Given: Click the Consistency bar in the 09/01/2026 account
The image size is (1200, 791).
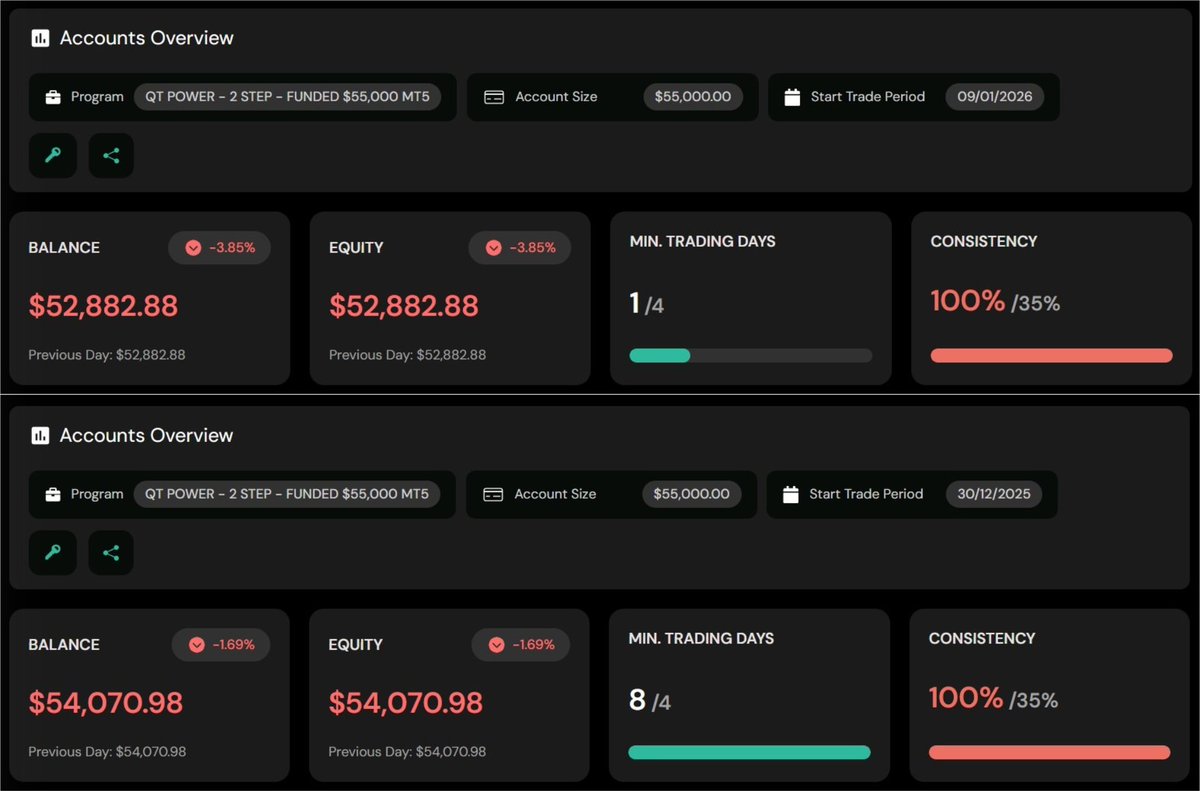Looking at the screenshot, I should click(1051, 355).
